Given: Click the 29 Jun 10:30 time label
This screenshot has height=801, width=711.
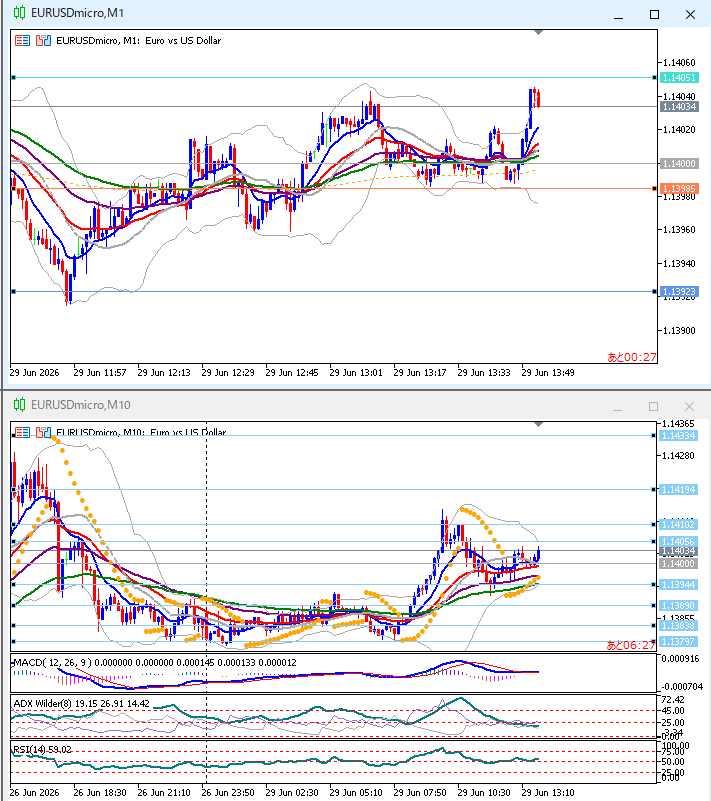Looking at the screenshot, I should [484, 793].
